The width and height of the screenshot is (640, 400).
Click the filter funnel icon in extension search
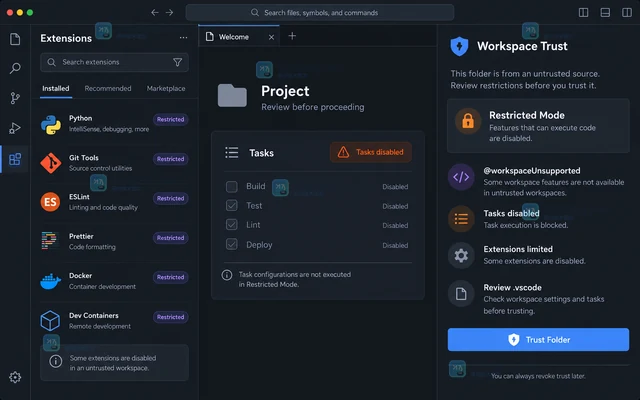point(178,62)
